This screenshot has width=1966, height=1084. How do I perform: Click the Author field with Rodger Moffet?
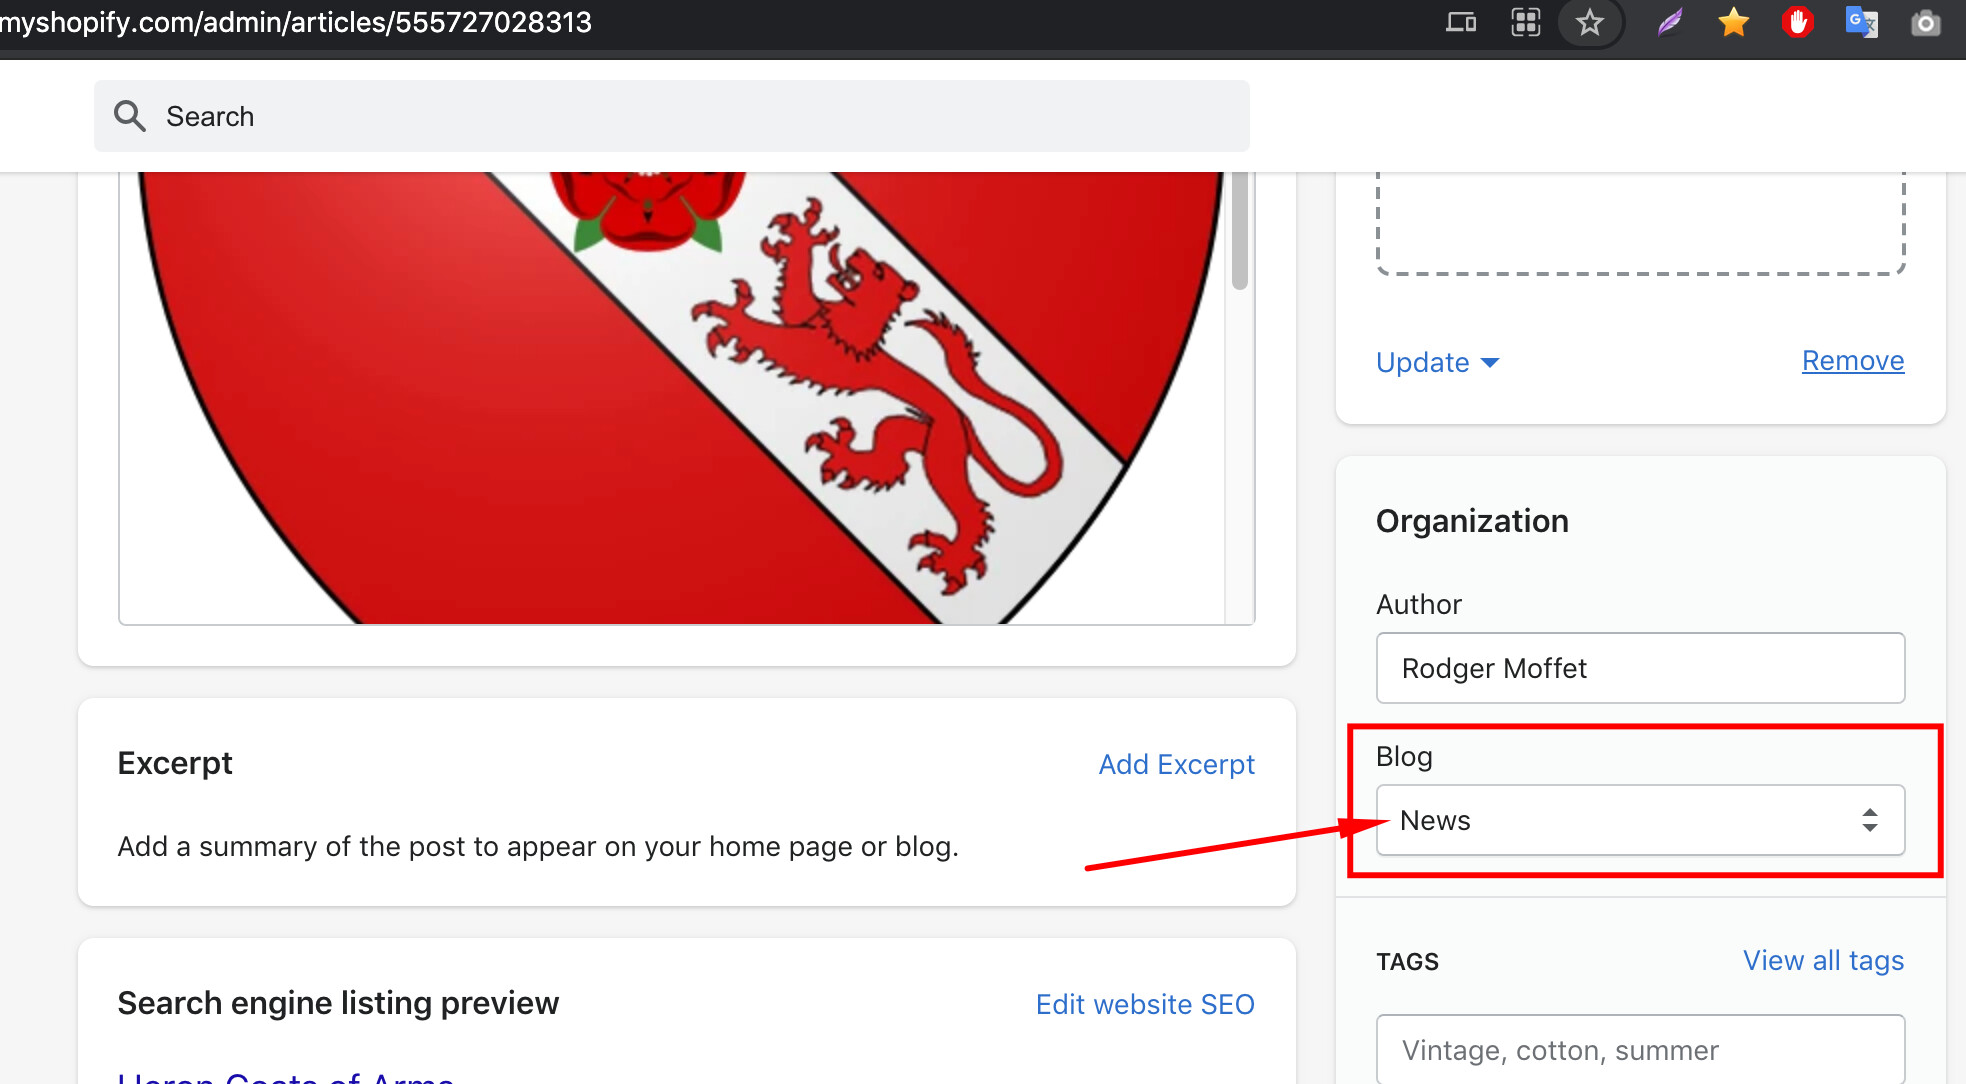pyautogui.click(x=1640, y=668)
